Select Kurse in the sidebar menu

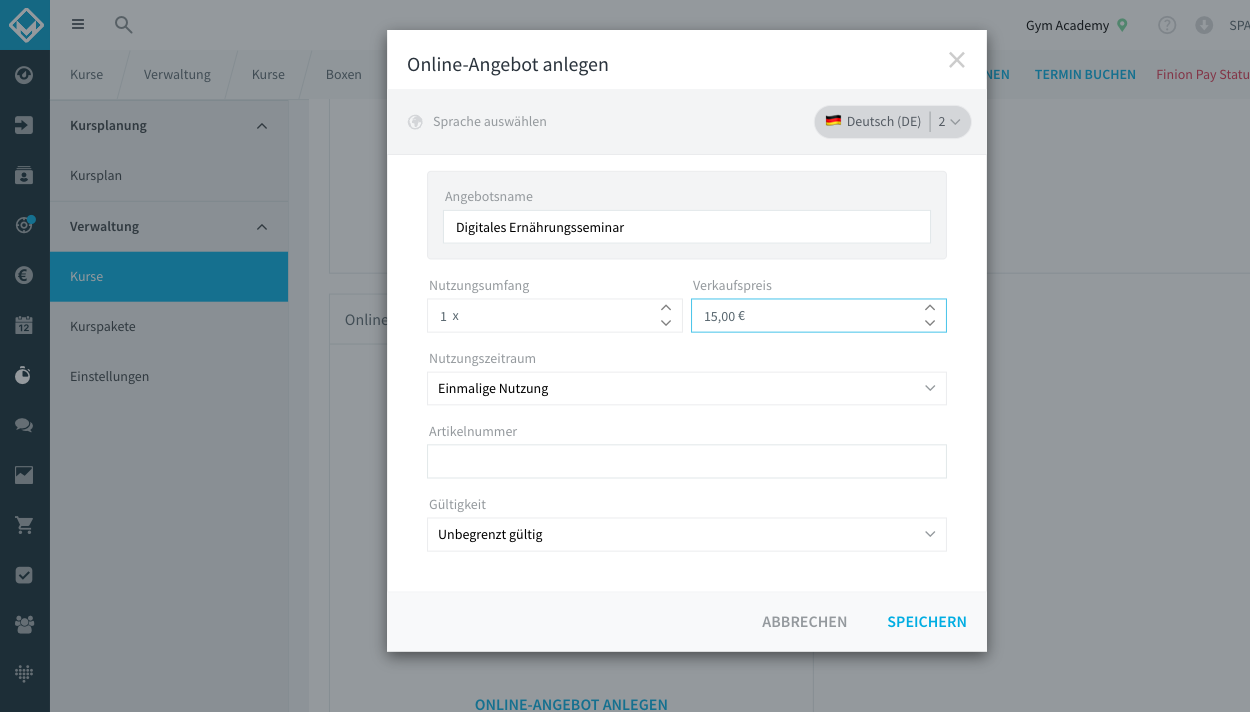169,277
